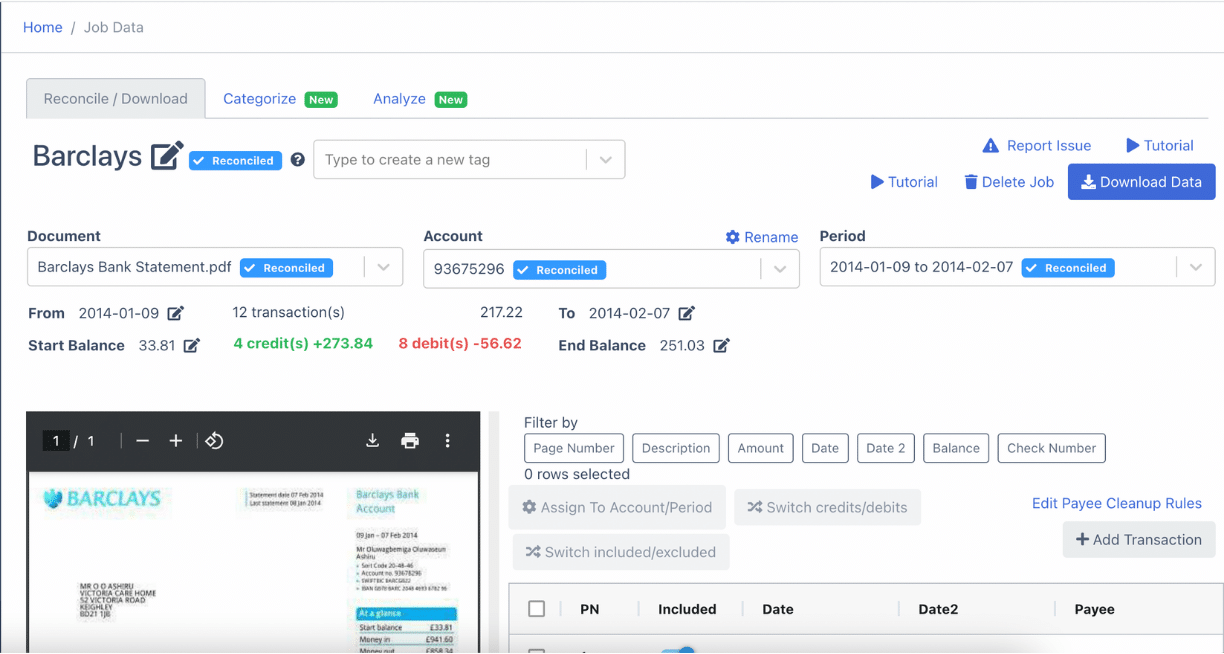Rotate the PDF document
1224x654 pixels.
point(214,441)
